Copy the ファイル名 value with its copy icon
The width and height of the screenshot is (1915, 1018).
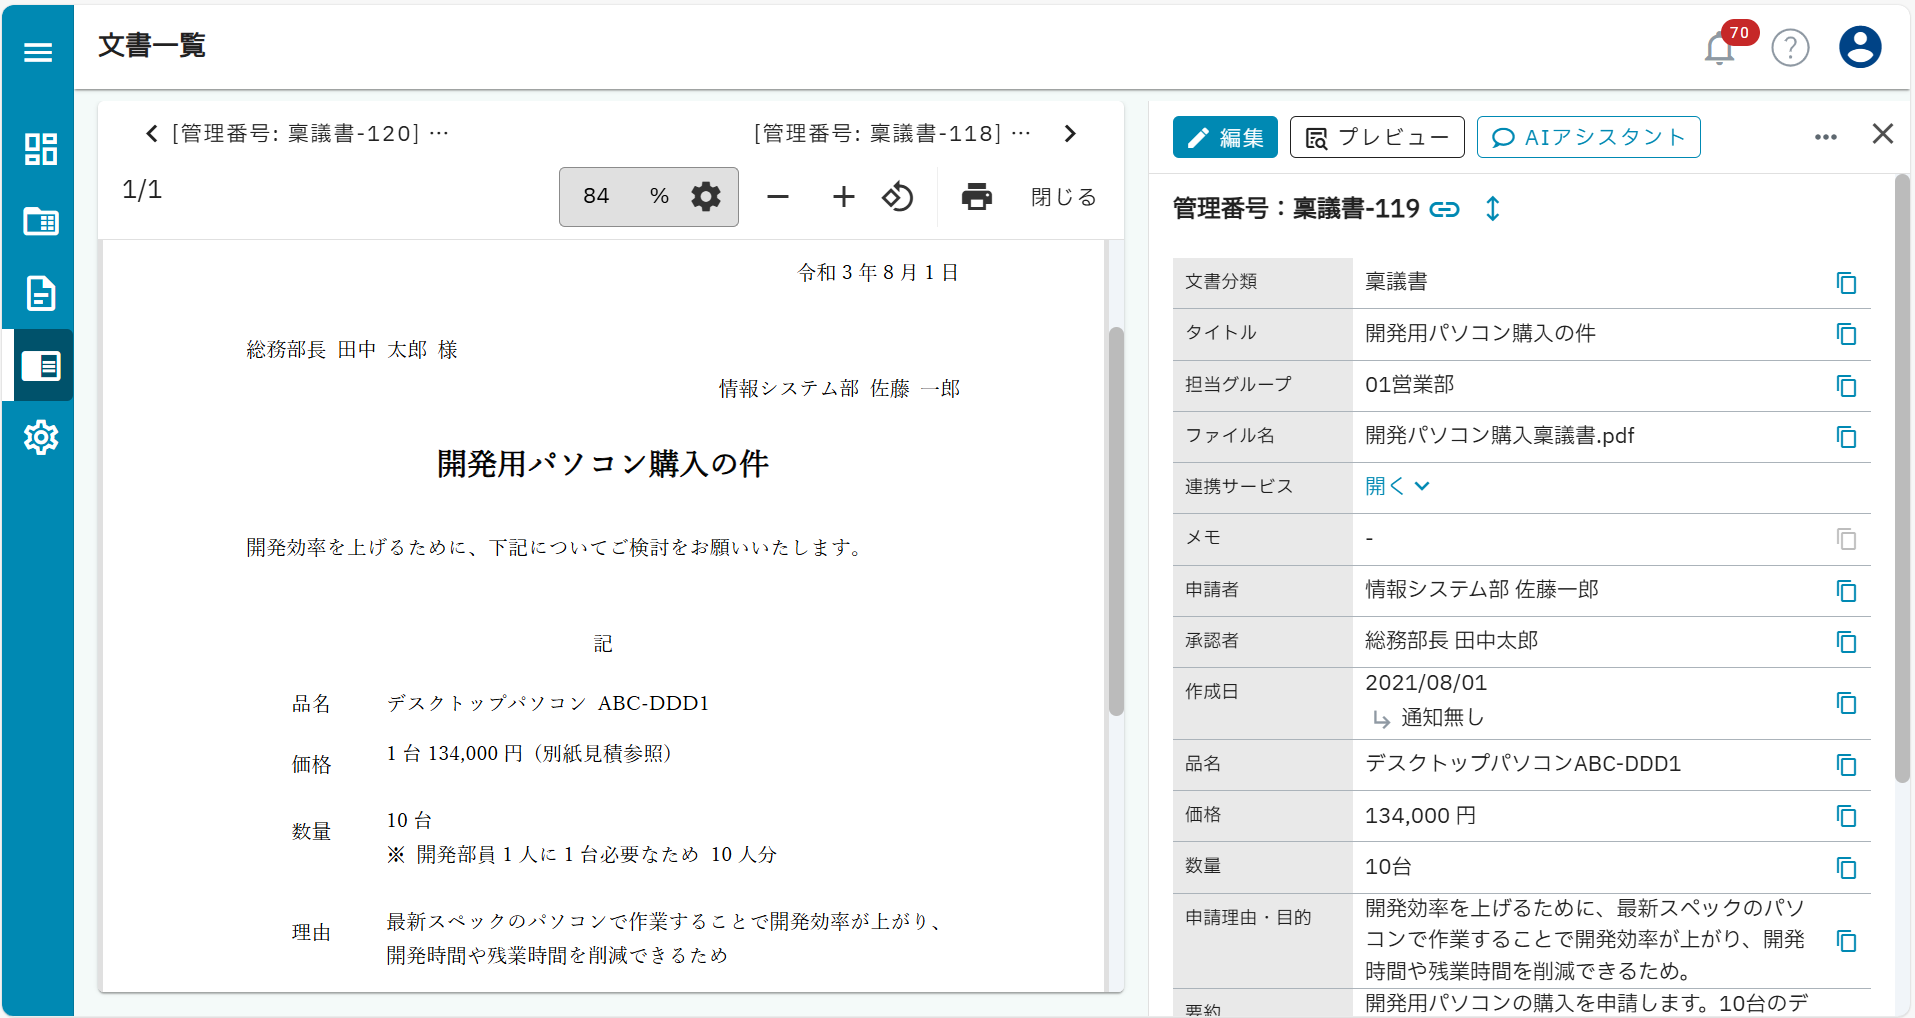[x=1845, y=437]
